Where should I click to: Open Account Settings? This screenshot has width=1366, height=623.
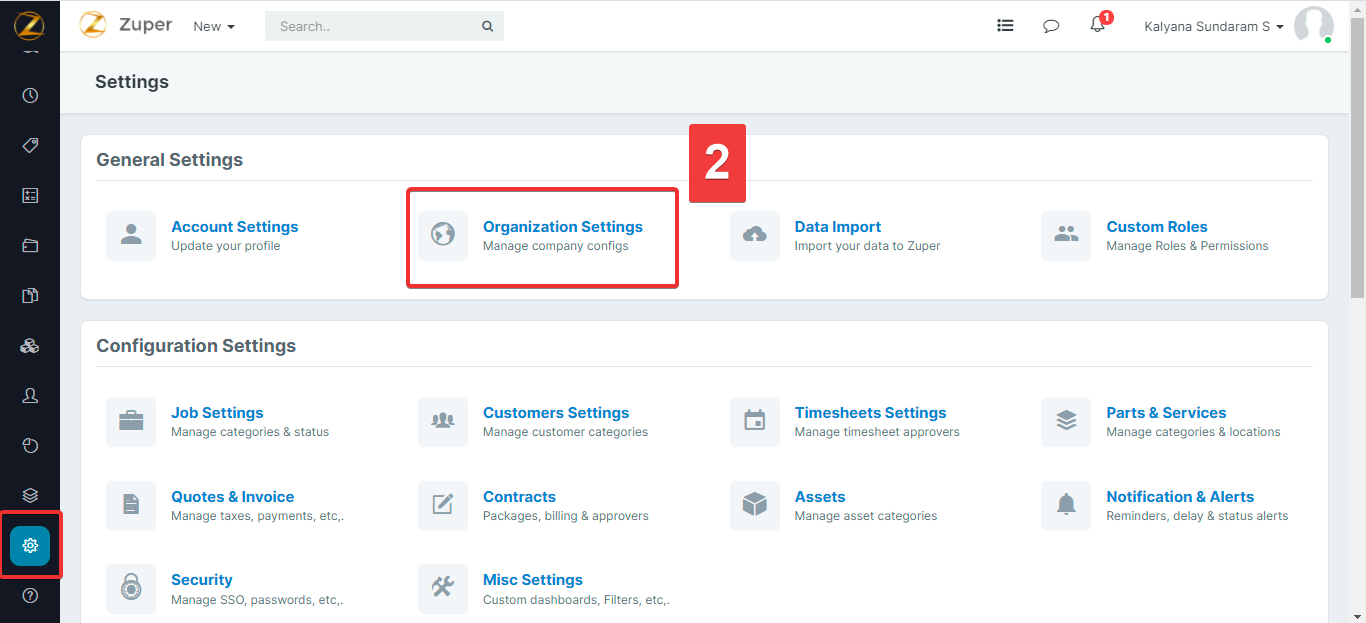pyautogui.click(x=234, y=227)
